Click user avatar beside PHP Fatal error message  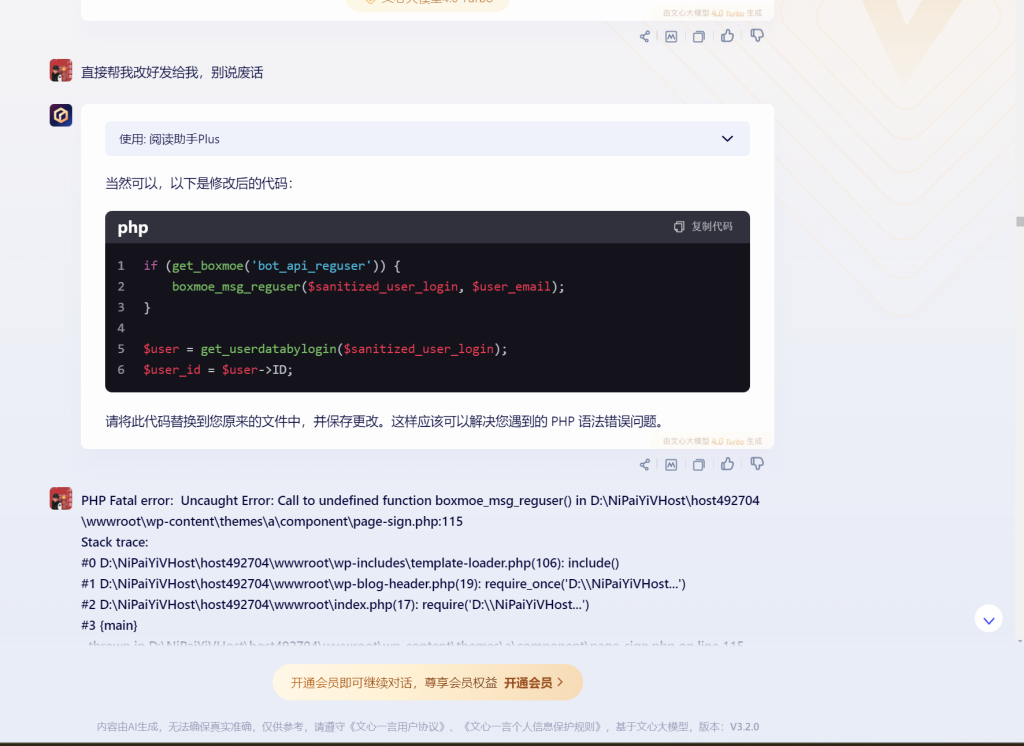(x=61, y=498)
